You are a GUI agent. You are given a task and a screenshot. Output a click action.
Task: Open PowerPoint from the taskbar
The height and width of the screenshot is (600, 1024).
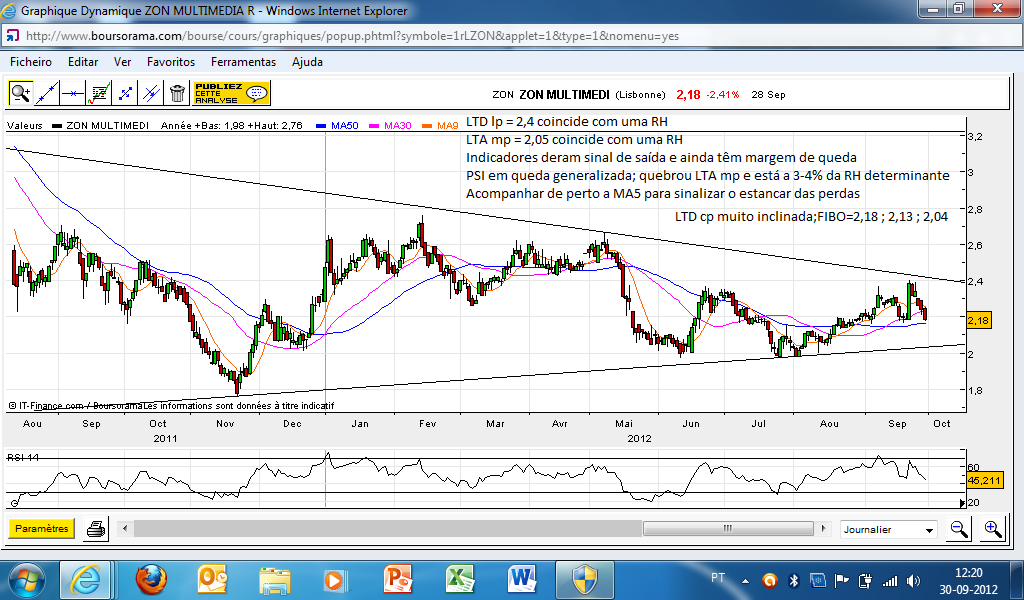[399, 580]
